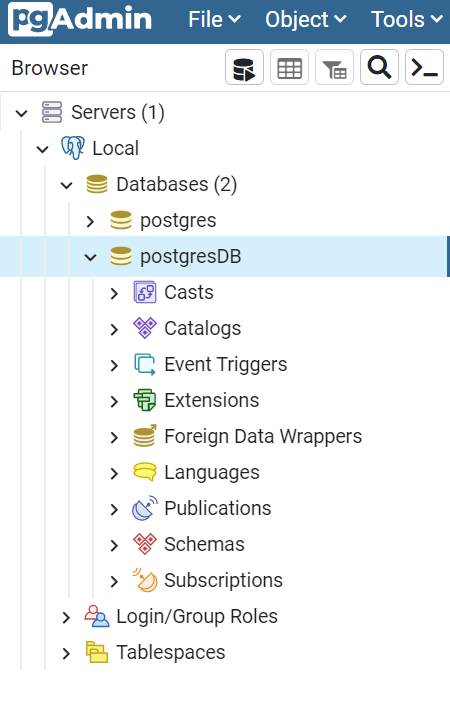This screenshot has height=707, width=450.
Task: Select the "Event Triggers" label
Action: click(x=225, y=365)
